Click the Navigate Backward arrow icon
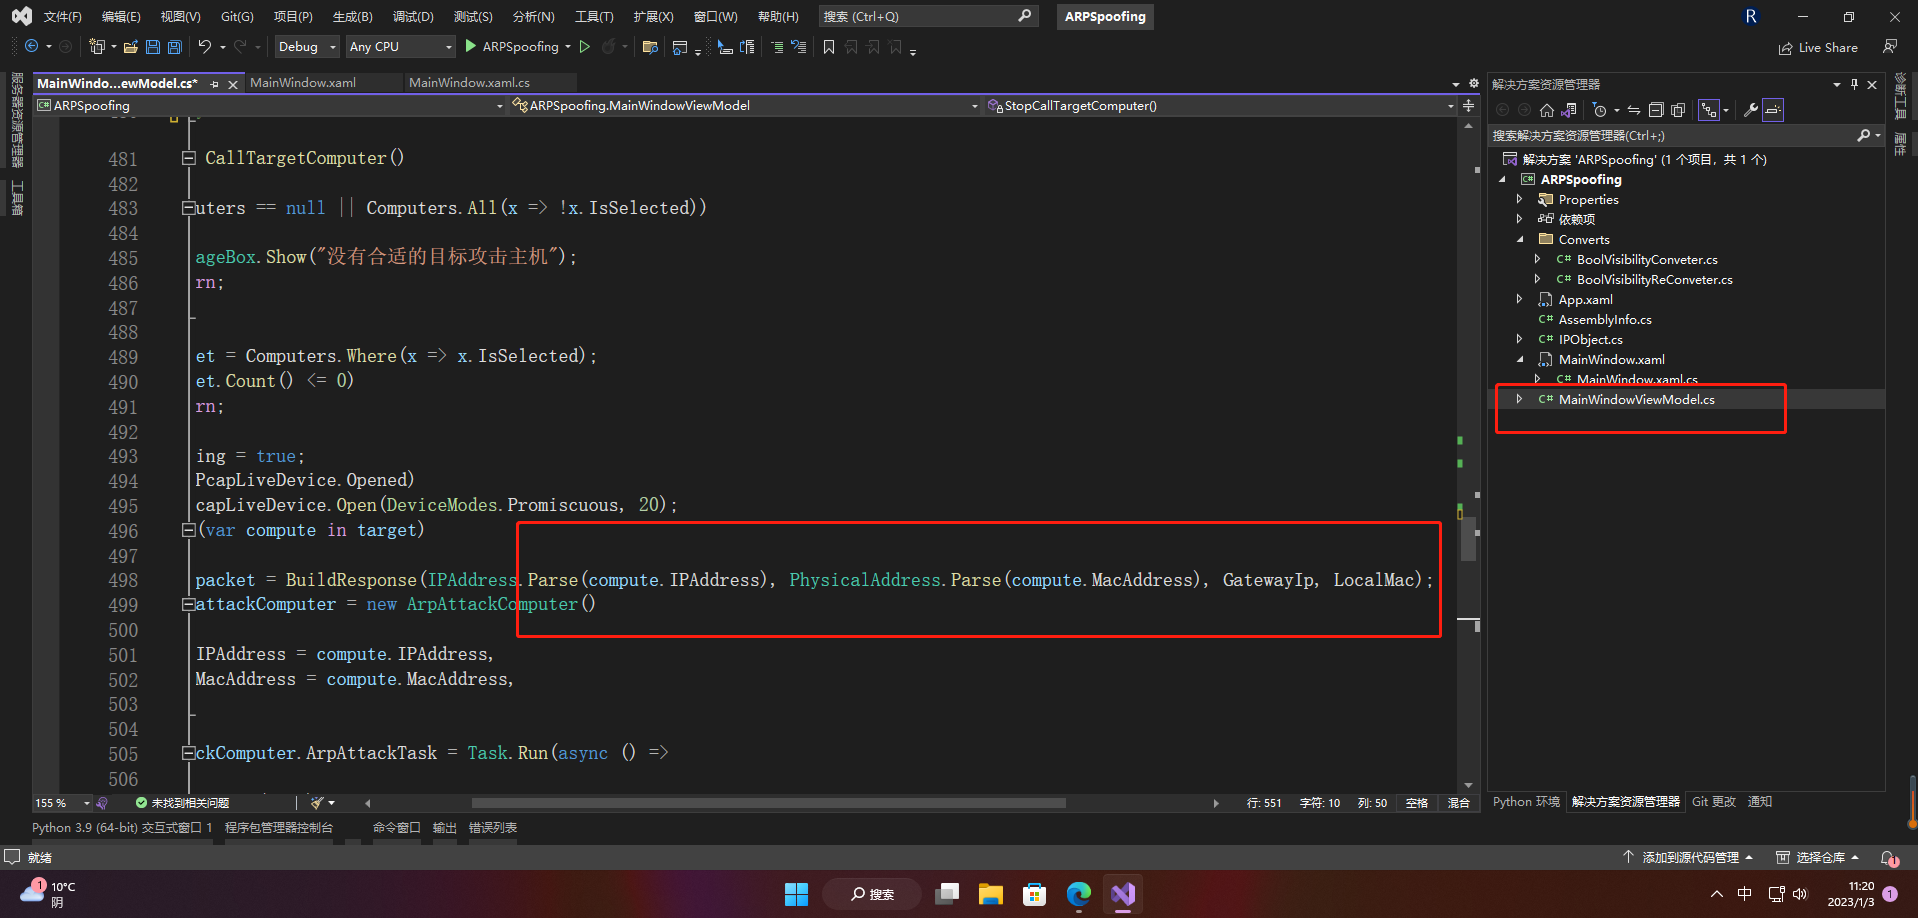This screenshot has height=918, width=1918. [x=31, y=46]
